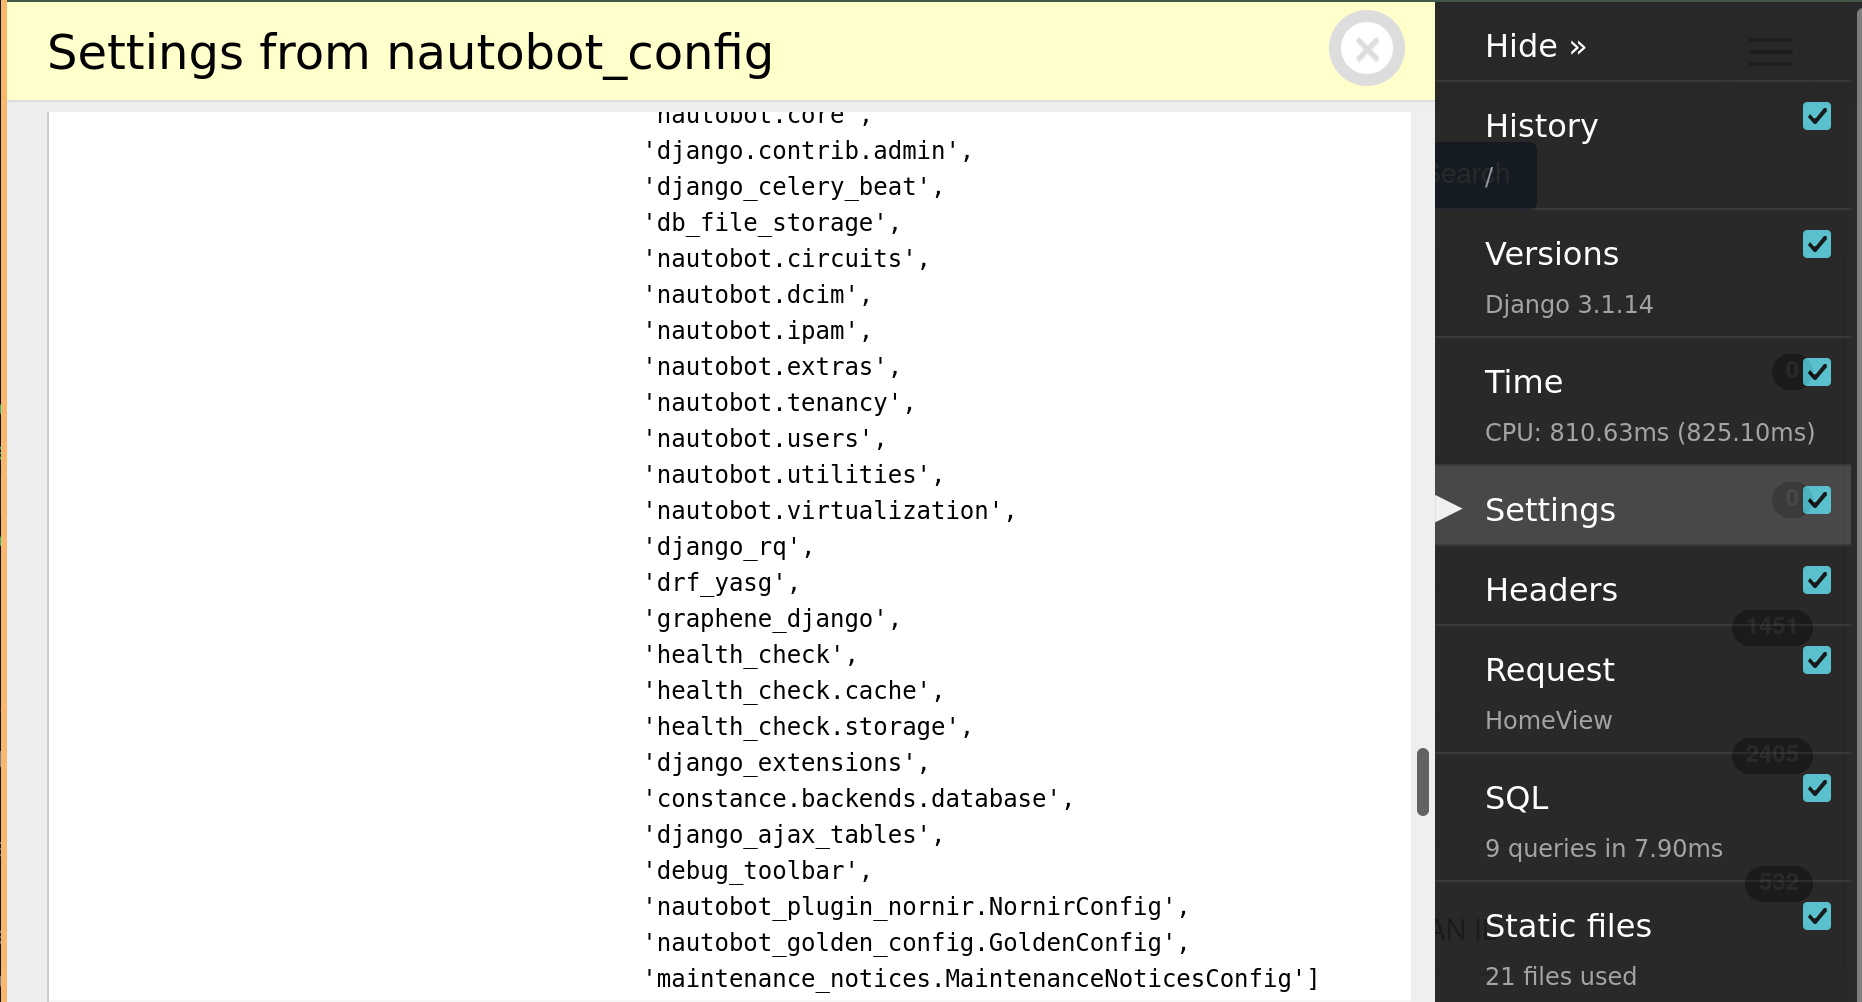1862x1002 pixels.
Task: Disable the Headers panel checkbox
Action: point(1817,580)
